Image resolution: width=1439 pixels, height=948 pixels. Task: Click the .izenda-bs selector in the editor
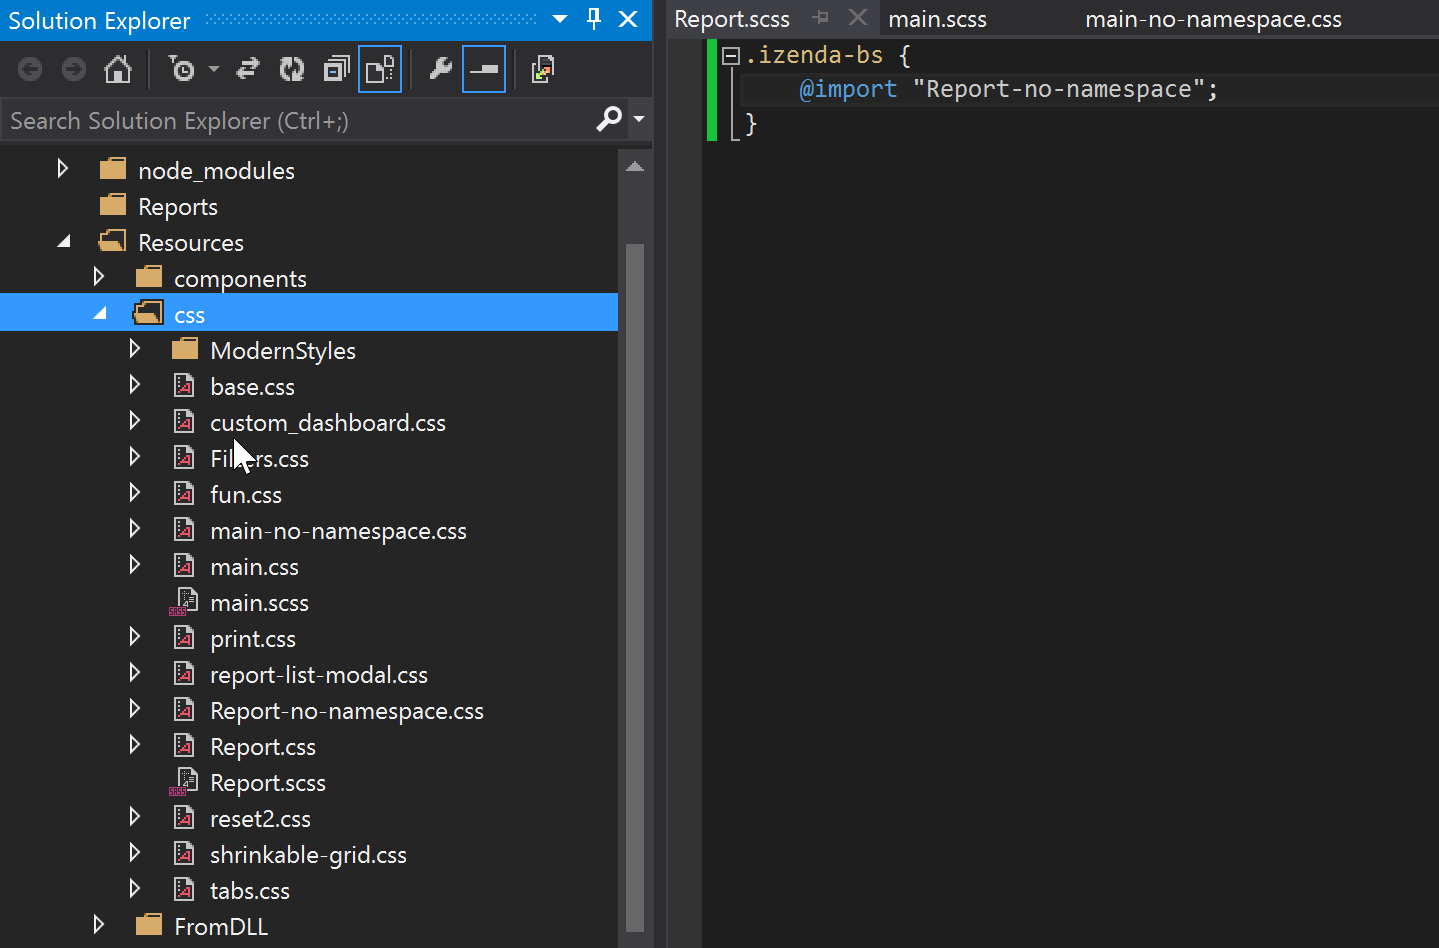pyautogui.click(x=814, y=55)
